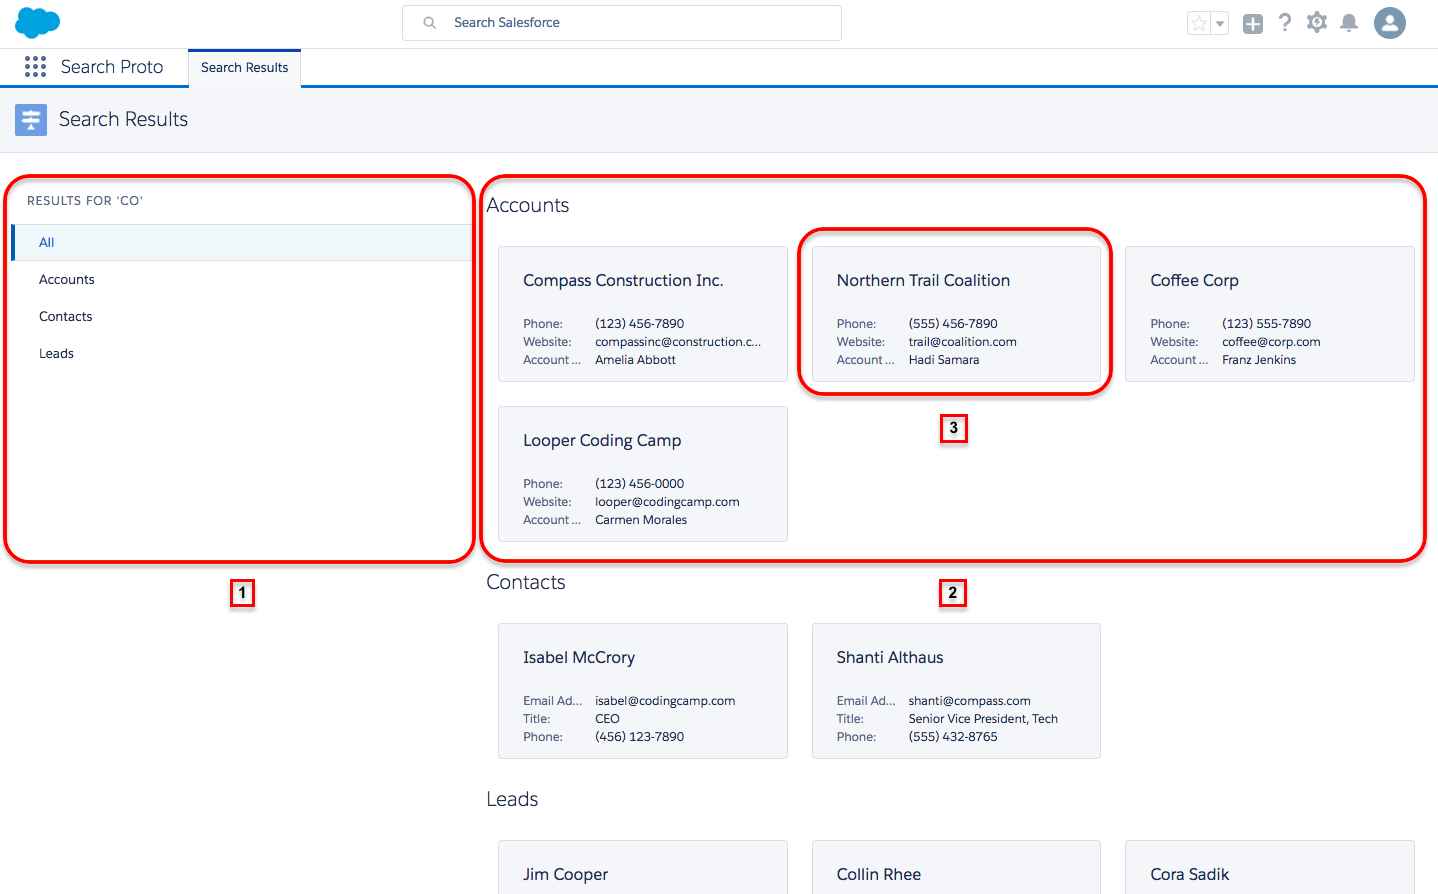
Task: Open the Coffee Corp account
Action: pyautogui.click(x=1194, y=281)
